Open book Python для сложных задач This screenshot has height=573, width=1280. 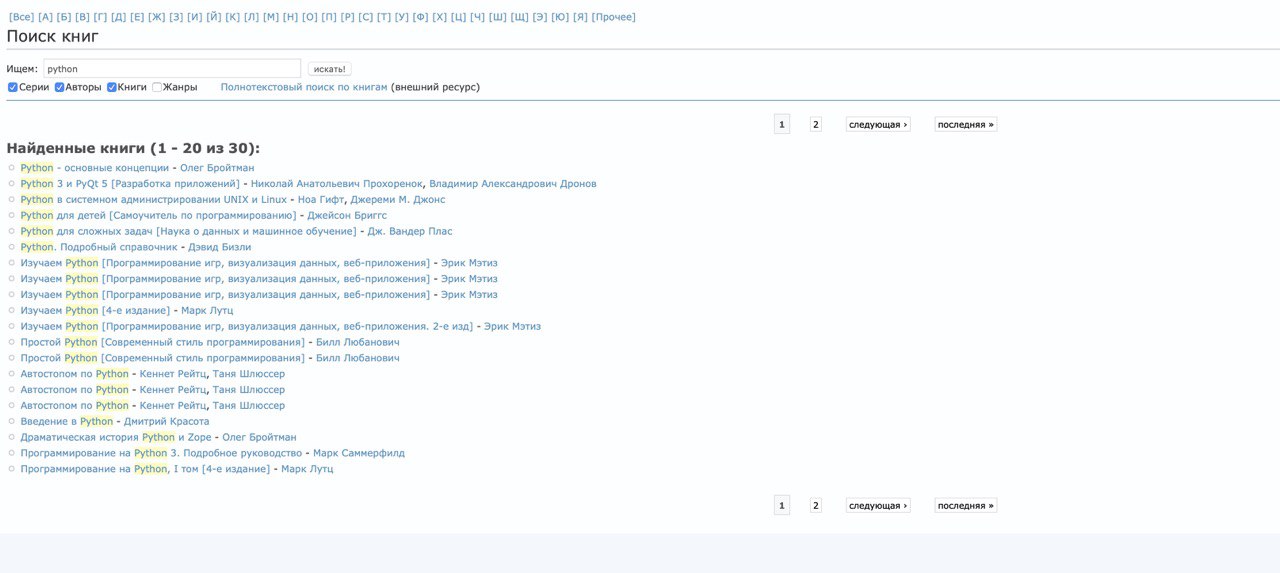point(188,231)
